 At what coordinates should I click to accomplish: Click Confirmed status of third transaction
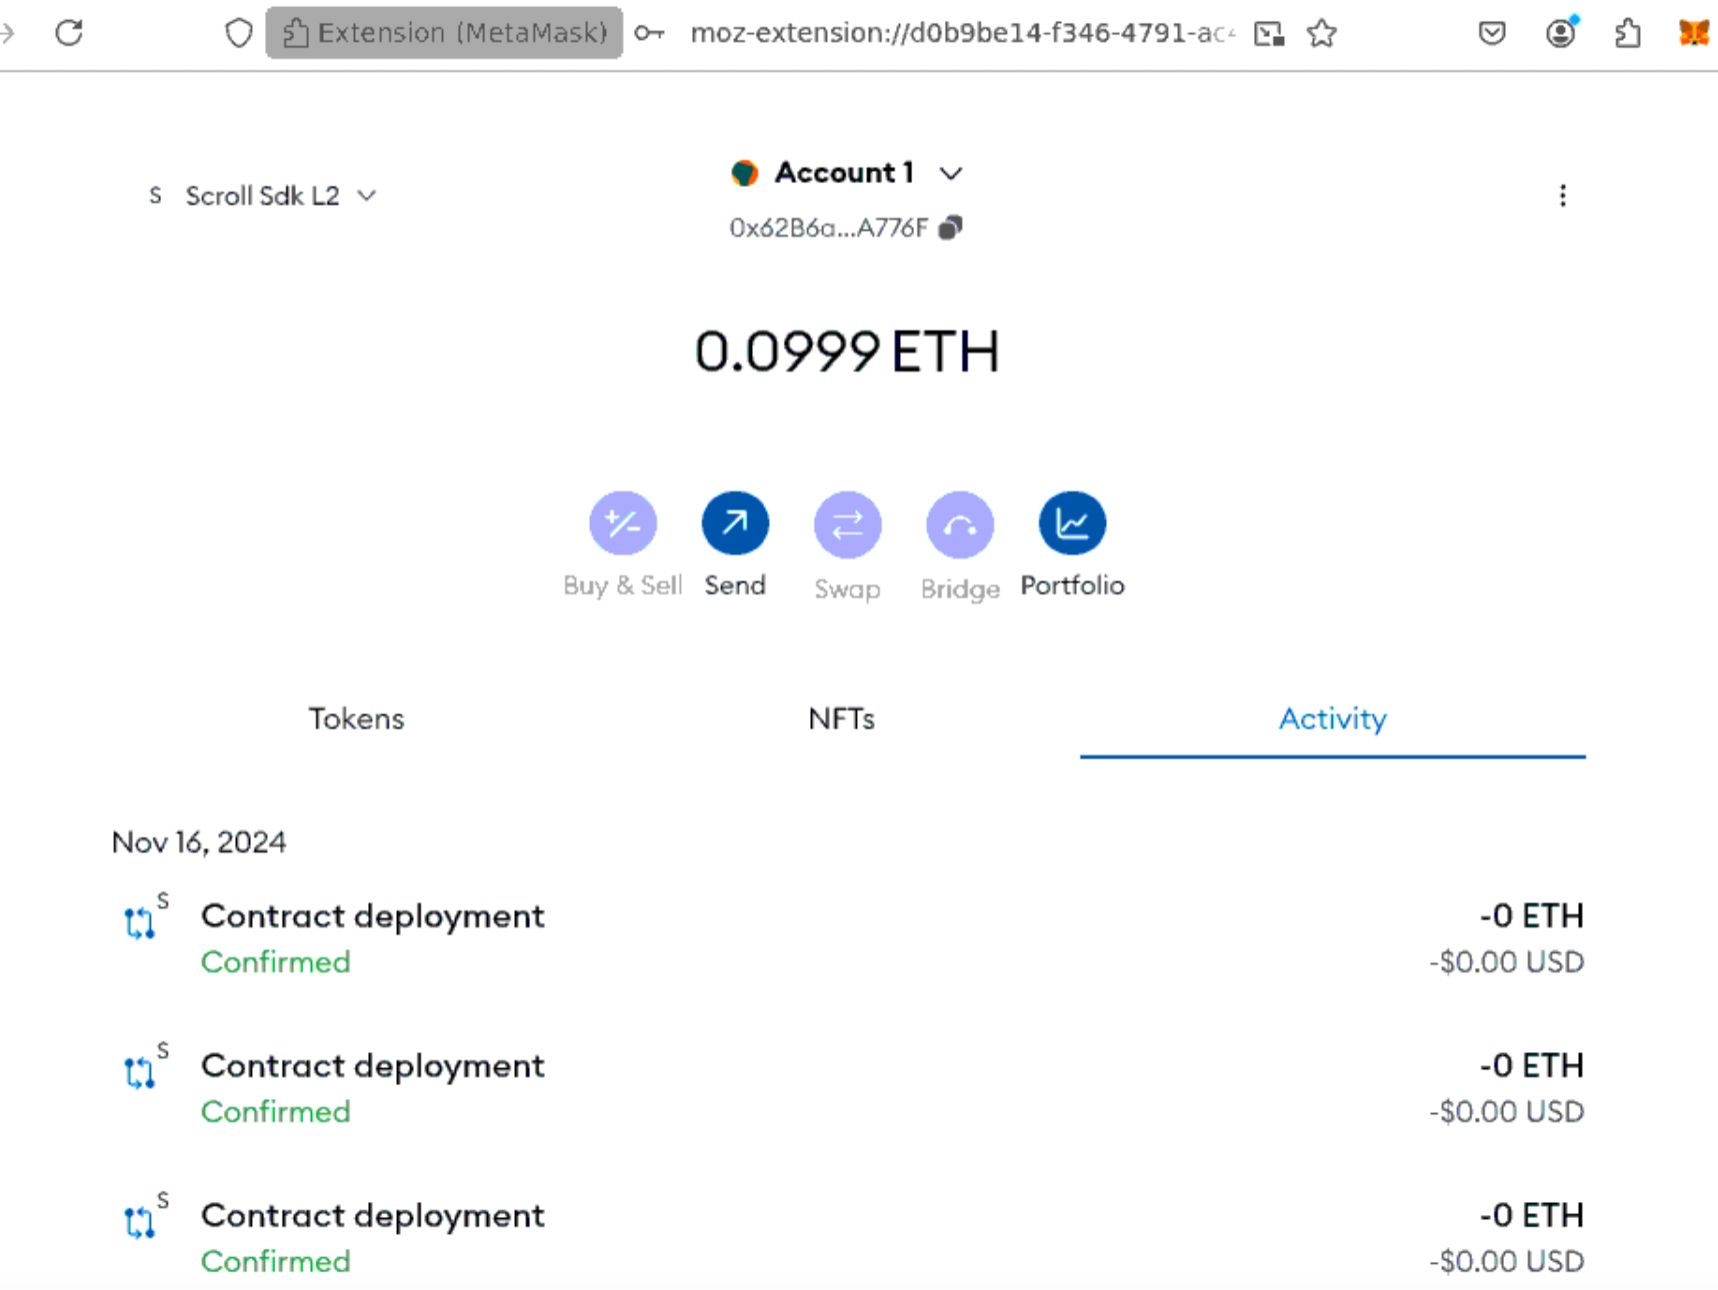click(x=276, y=1262)
